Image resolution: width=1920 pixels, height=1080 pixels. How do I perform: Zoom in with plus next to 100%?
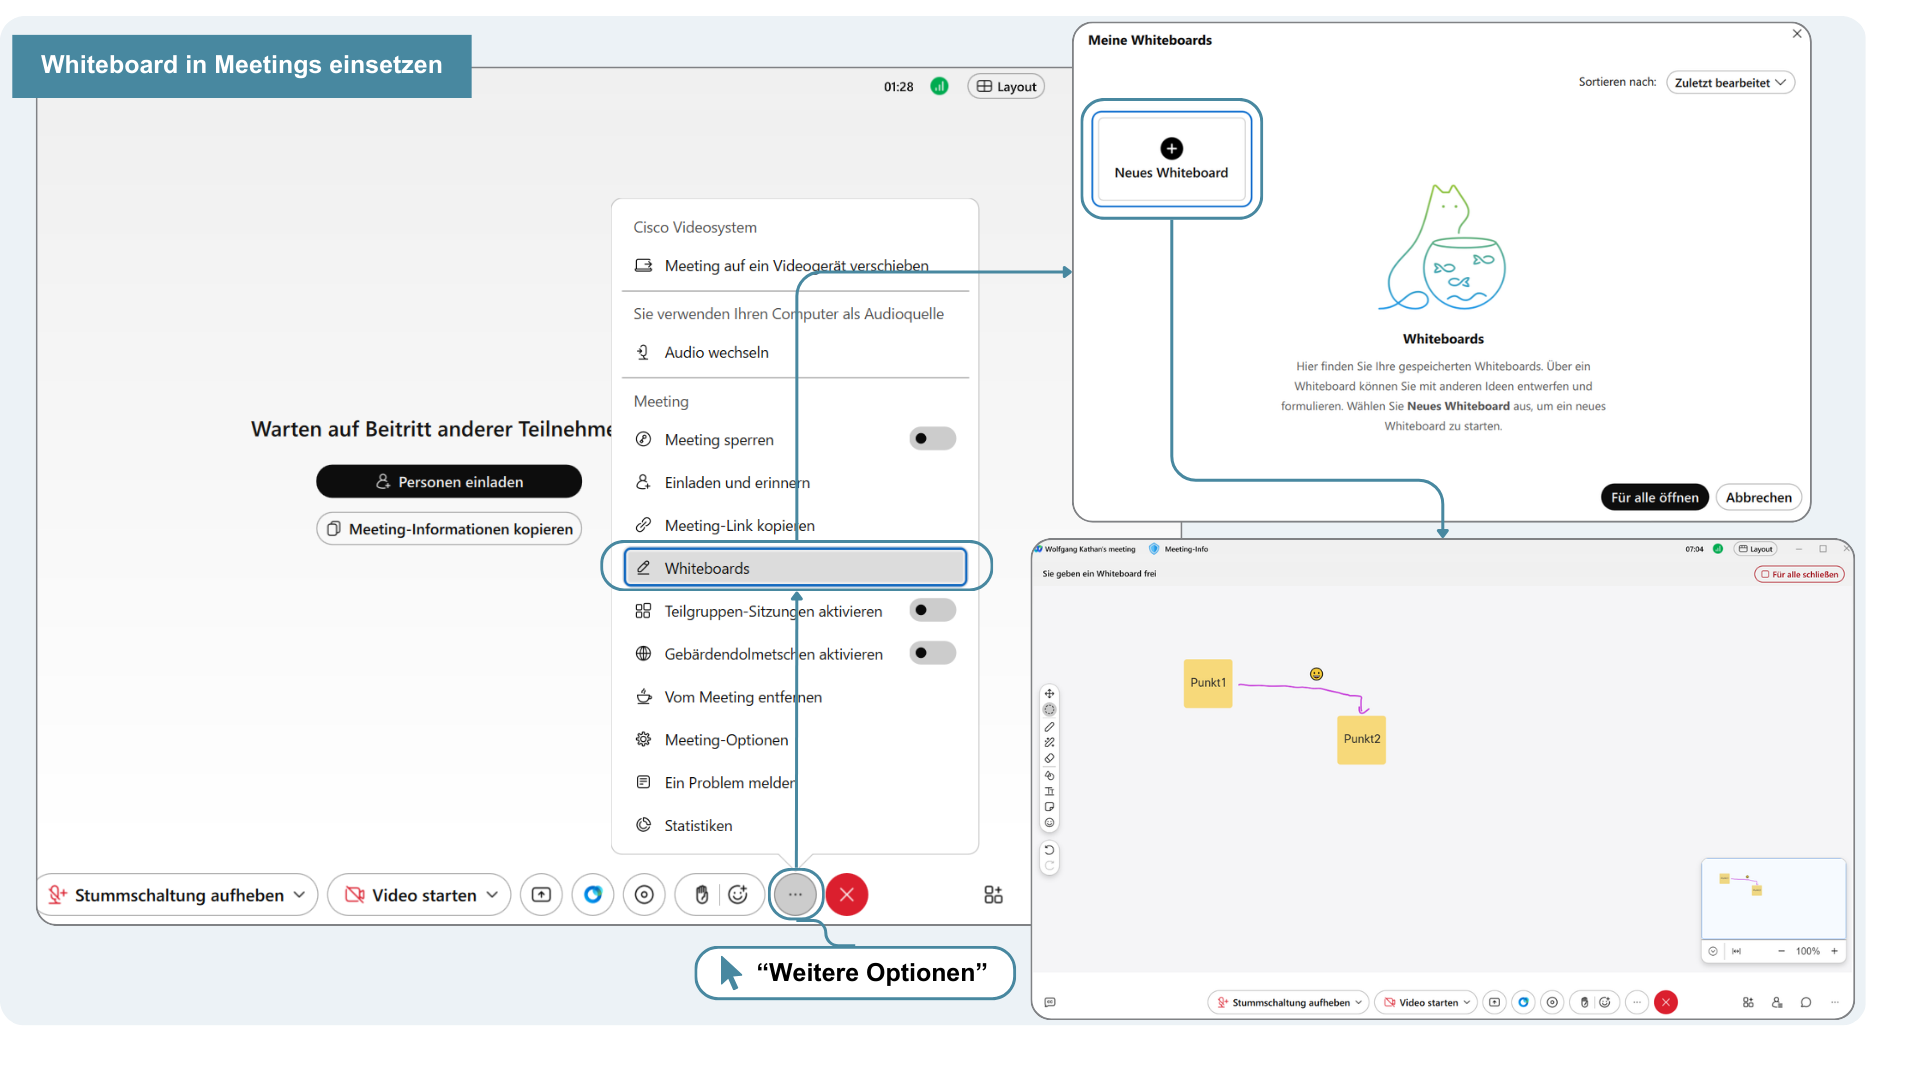coord(1834,951)
